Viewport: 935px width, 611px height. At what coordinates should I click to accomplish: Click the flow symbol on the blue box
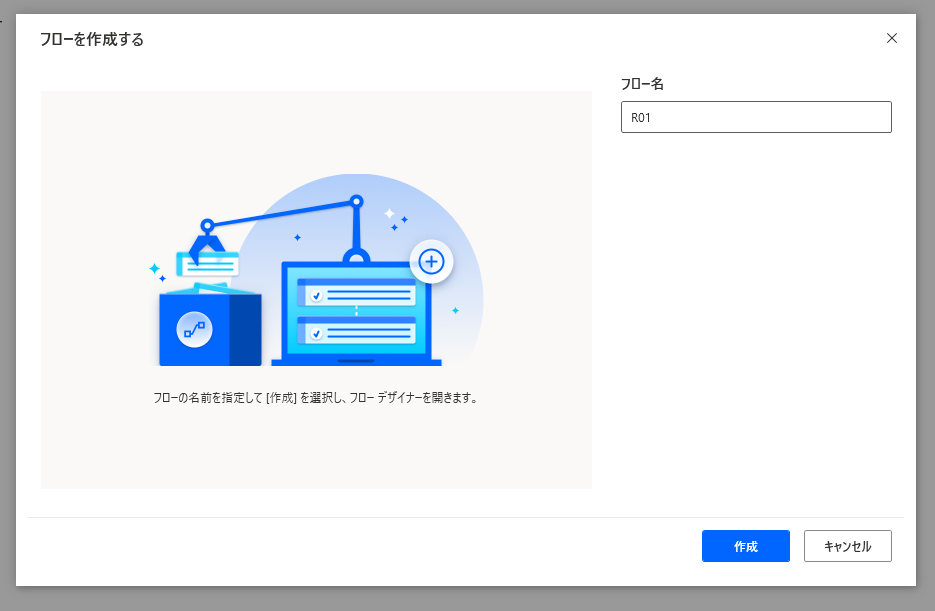(194, 328)
